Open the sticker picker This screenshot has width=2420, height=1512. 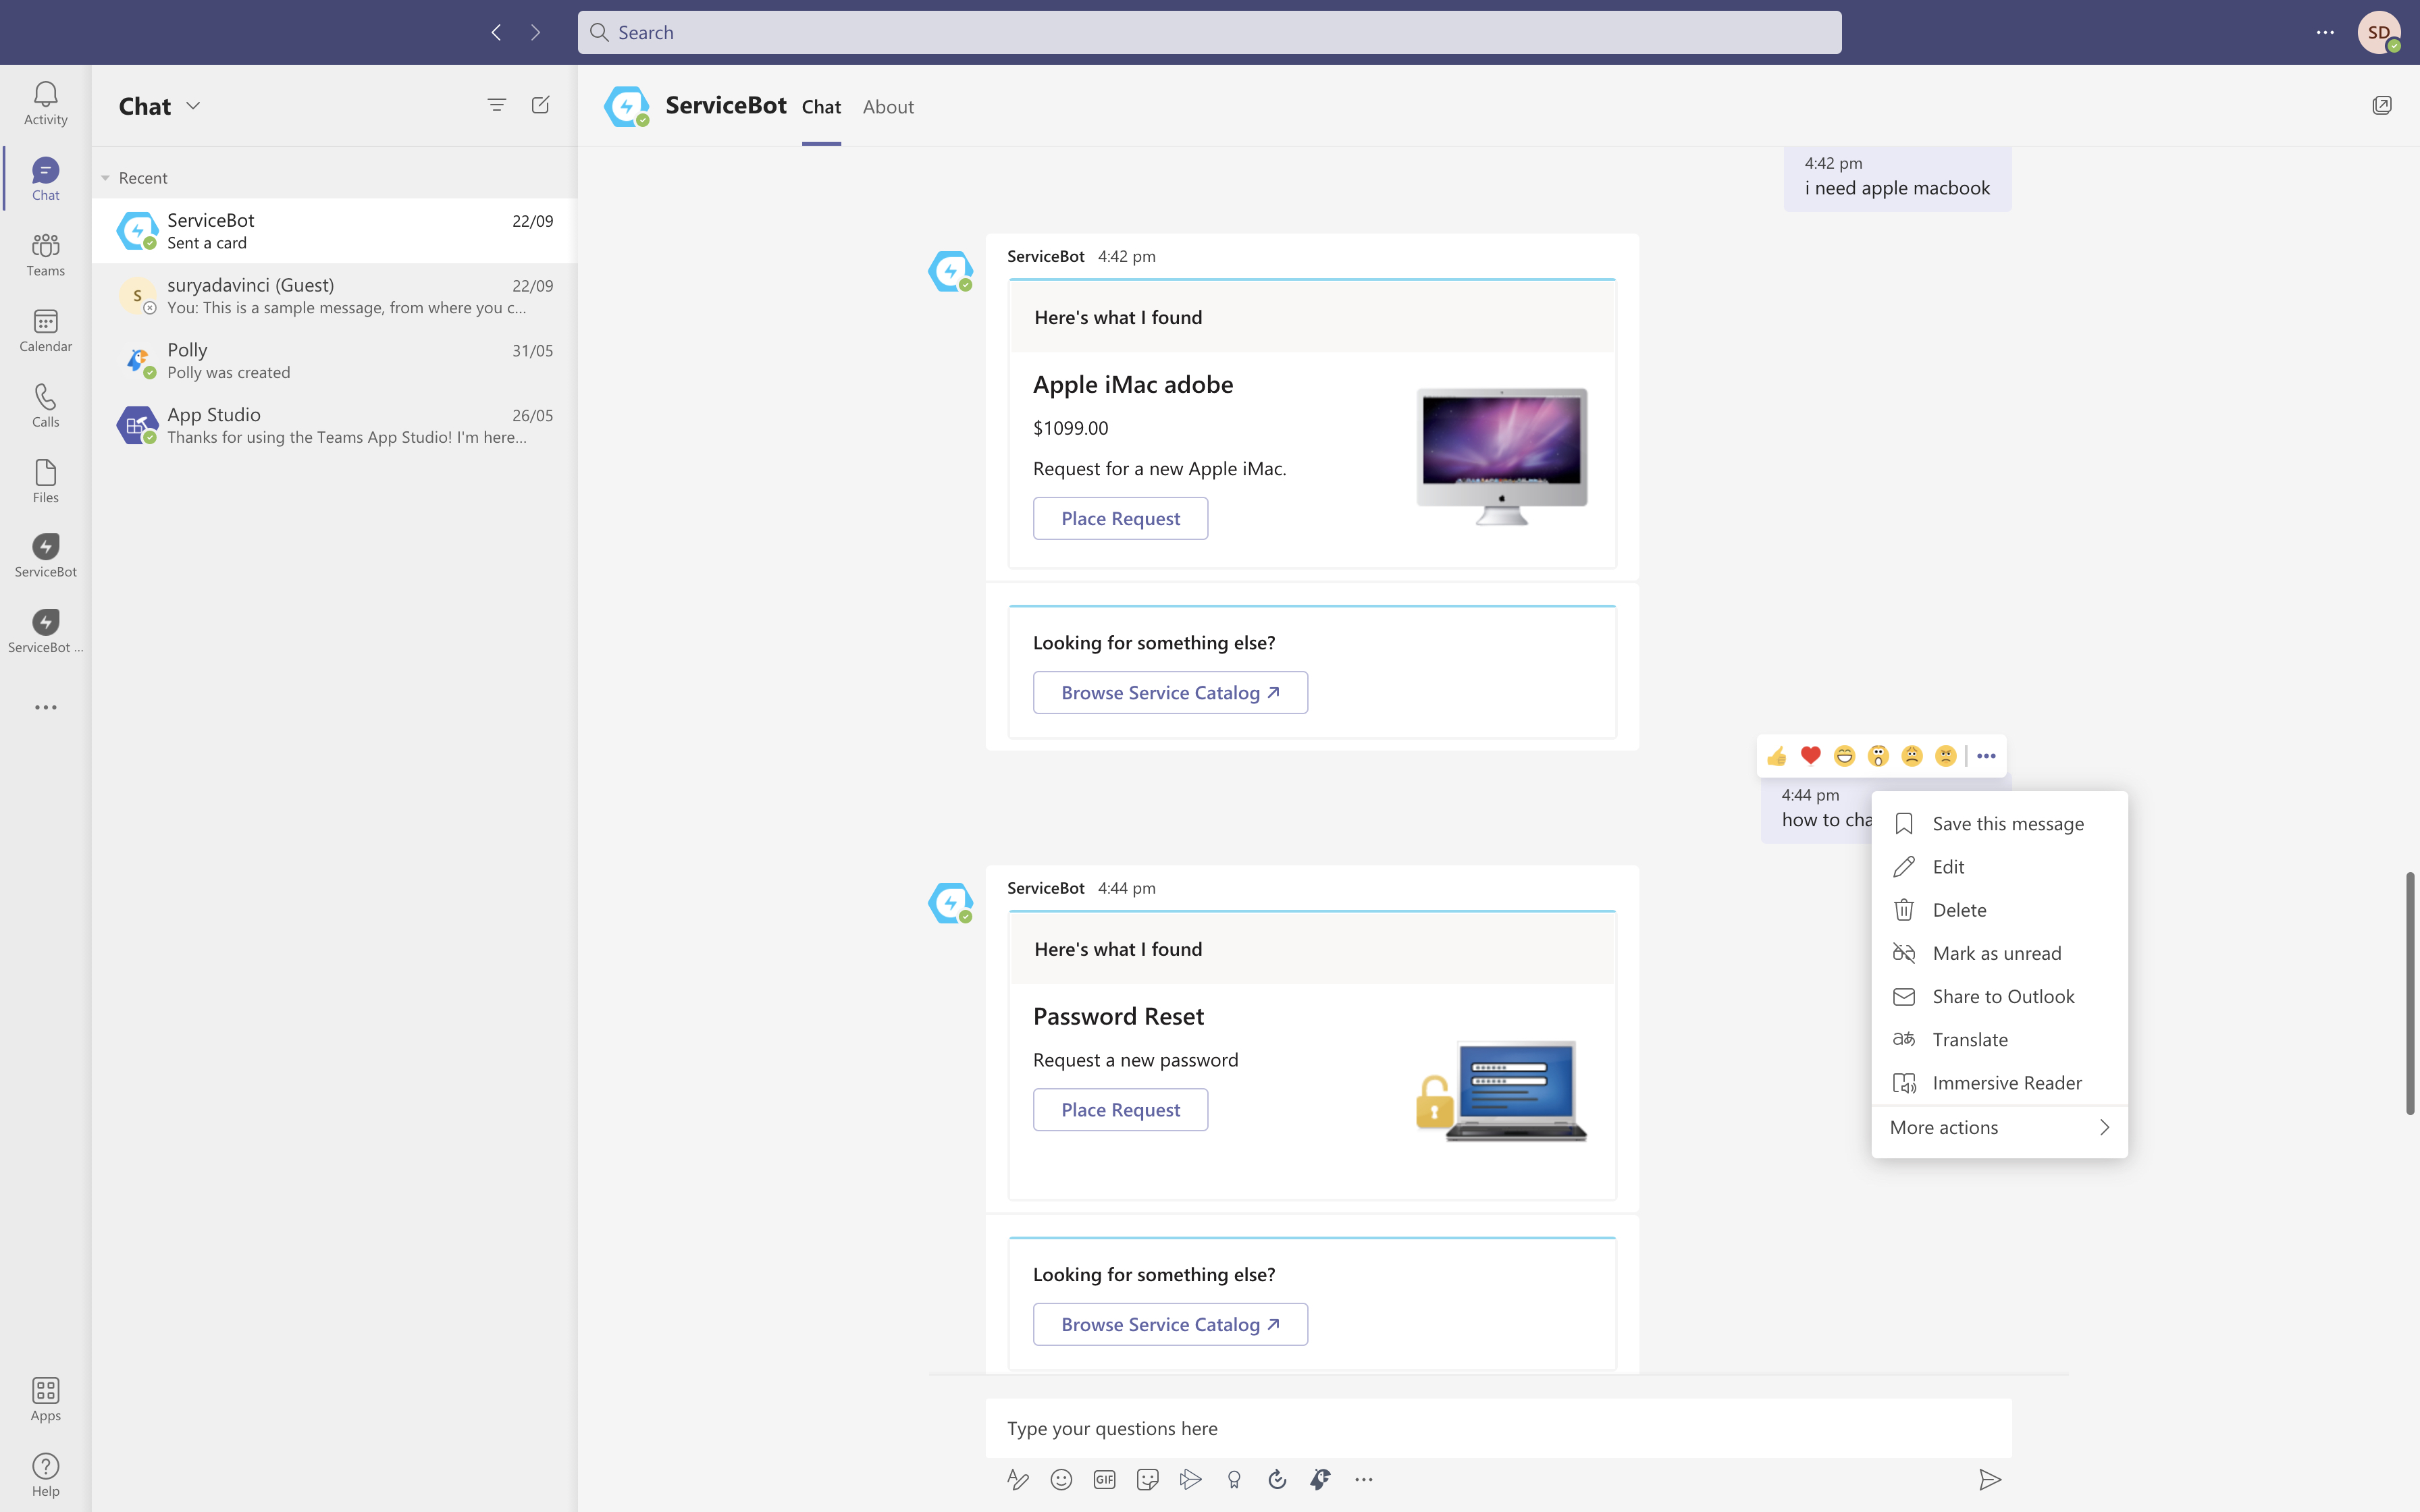pyautogui.click(x=1147, y=1479)
